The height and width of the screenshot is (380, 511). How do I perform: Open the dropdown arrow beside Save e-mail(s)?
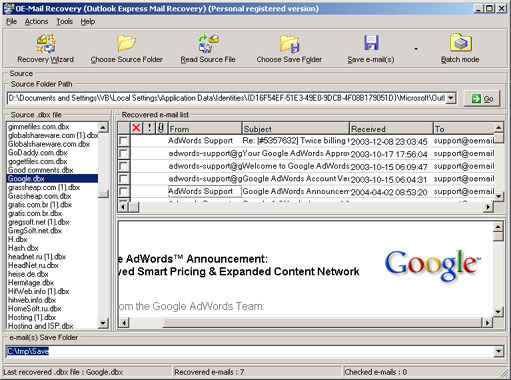416,49
